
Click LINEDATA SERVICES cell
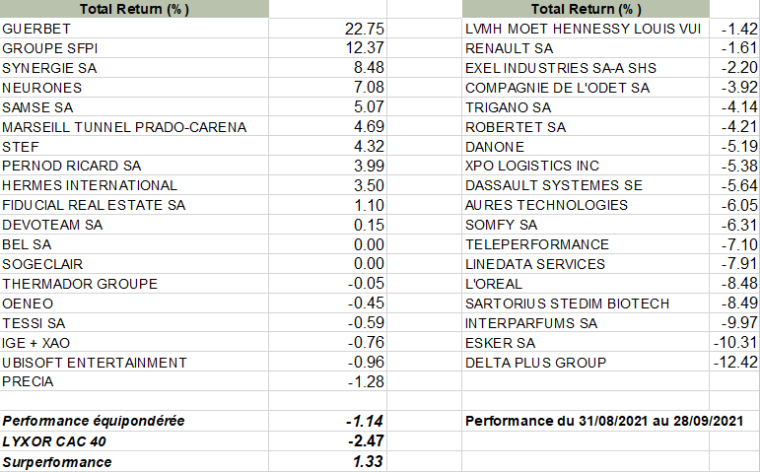[586, 265]
